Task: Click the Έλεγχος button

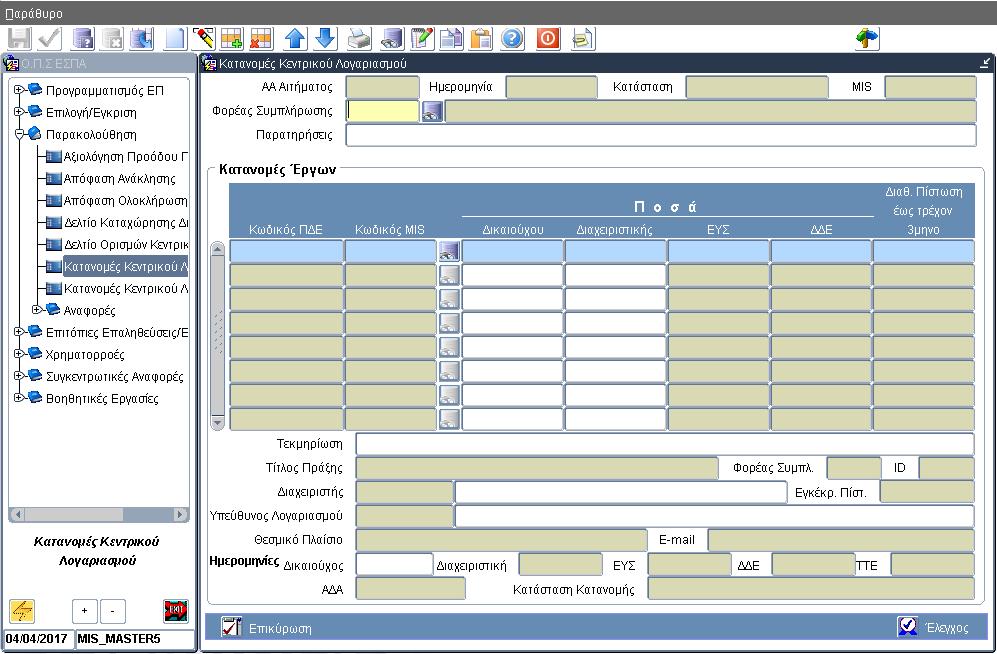Action: tap(933, 627)
